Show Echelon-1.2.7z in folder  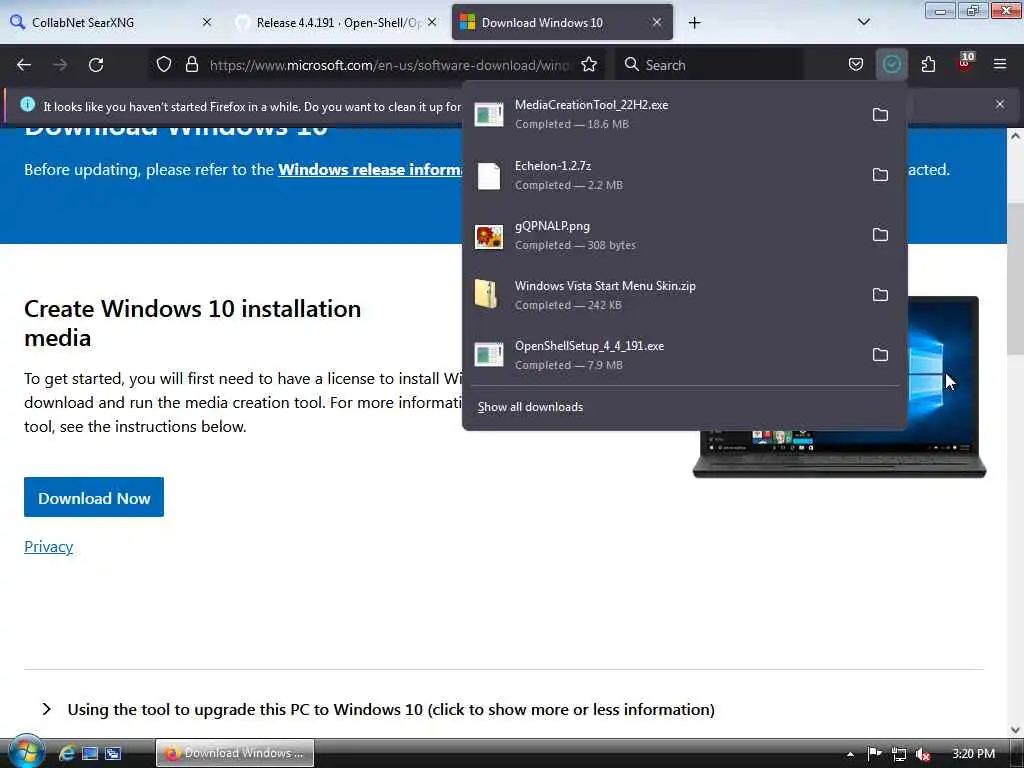tap(880, 175)
